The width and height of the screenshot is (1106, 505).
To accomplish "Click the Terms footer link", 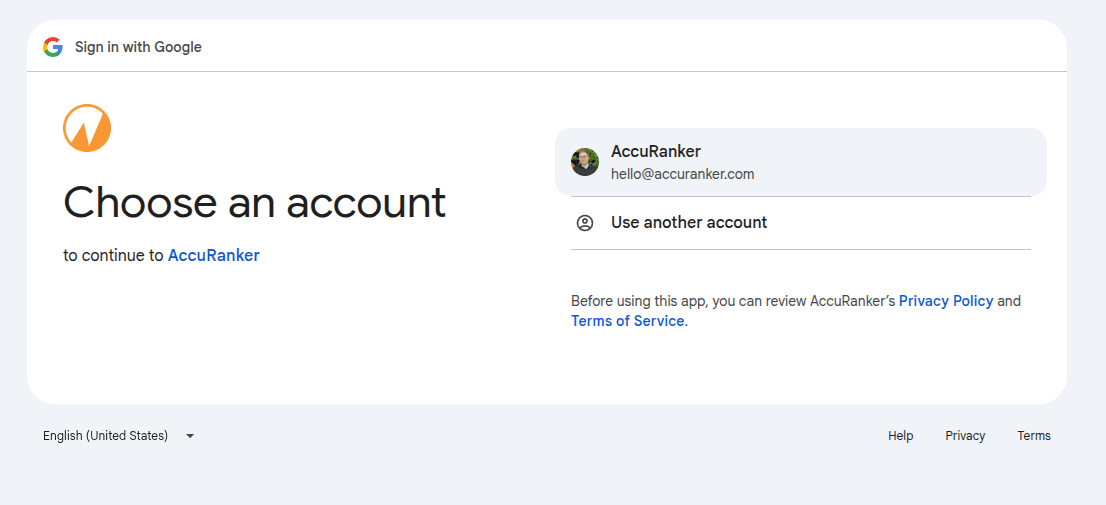I will click(1034, 436).
